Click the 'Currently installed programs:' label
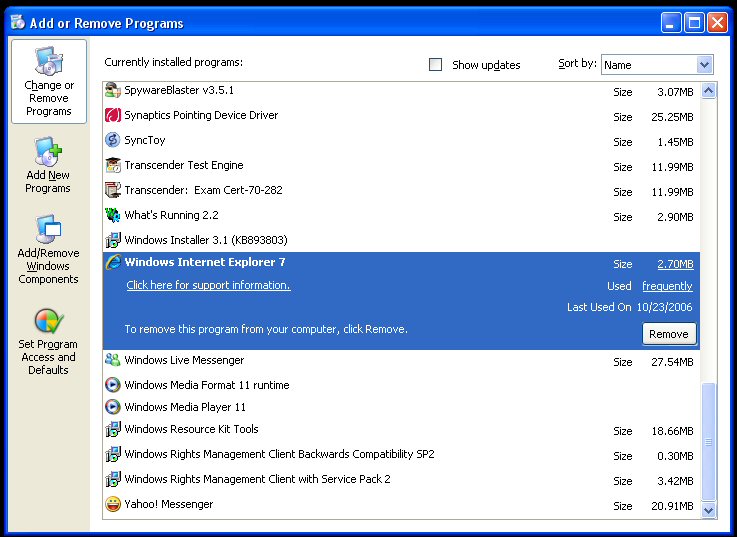 click(173, 62)
